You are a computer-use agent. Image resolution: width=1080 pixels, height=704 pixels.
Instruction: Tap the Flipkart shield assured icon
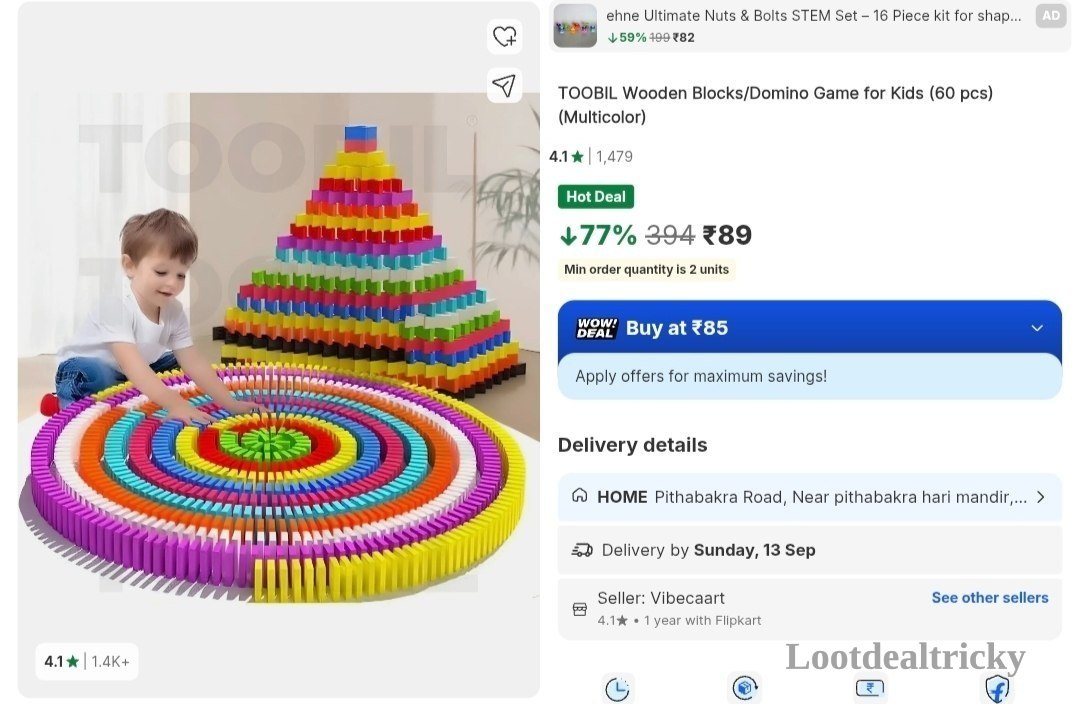(x=997, y=688)
